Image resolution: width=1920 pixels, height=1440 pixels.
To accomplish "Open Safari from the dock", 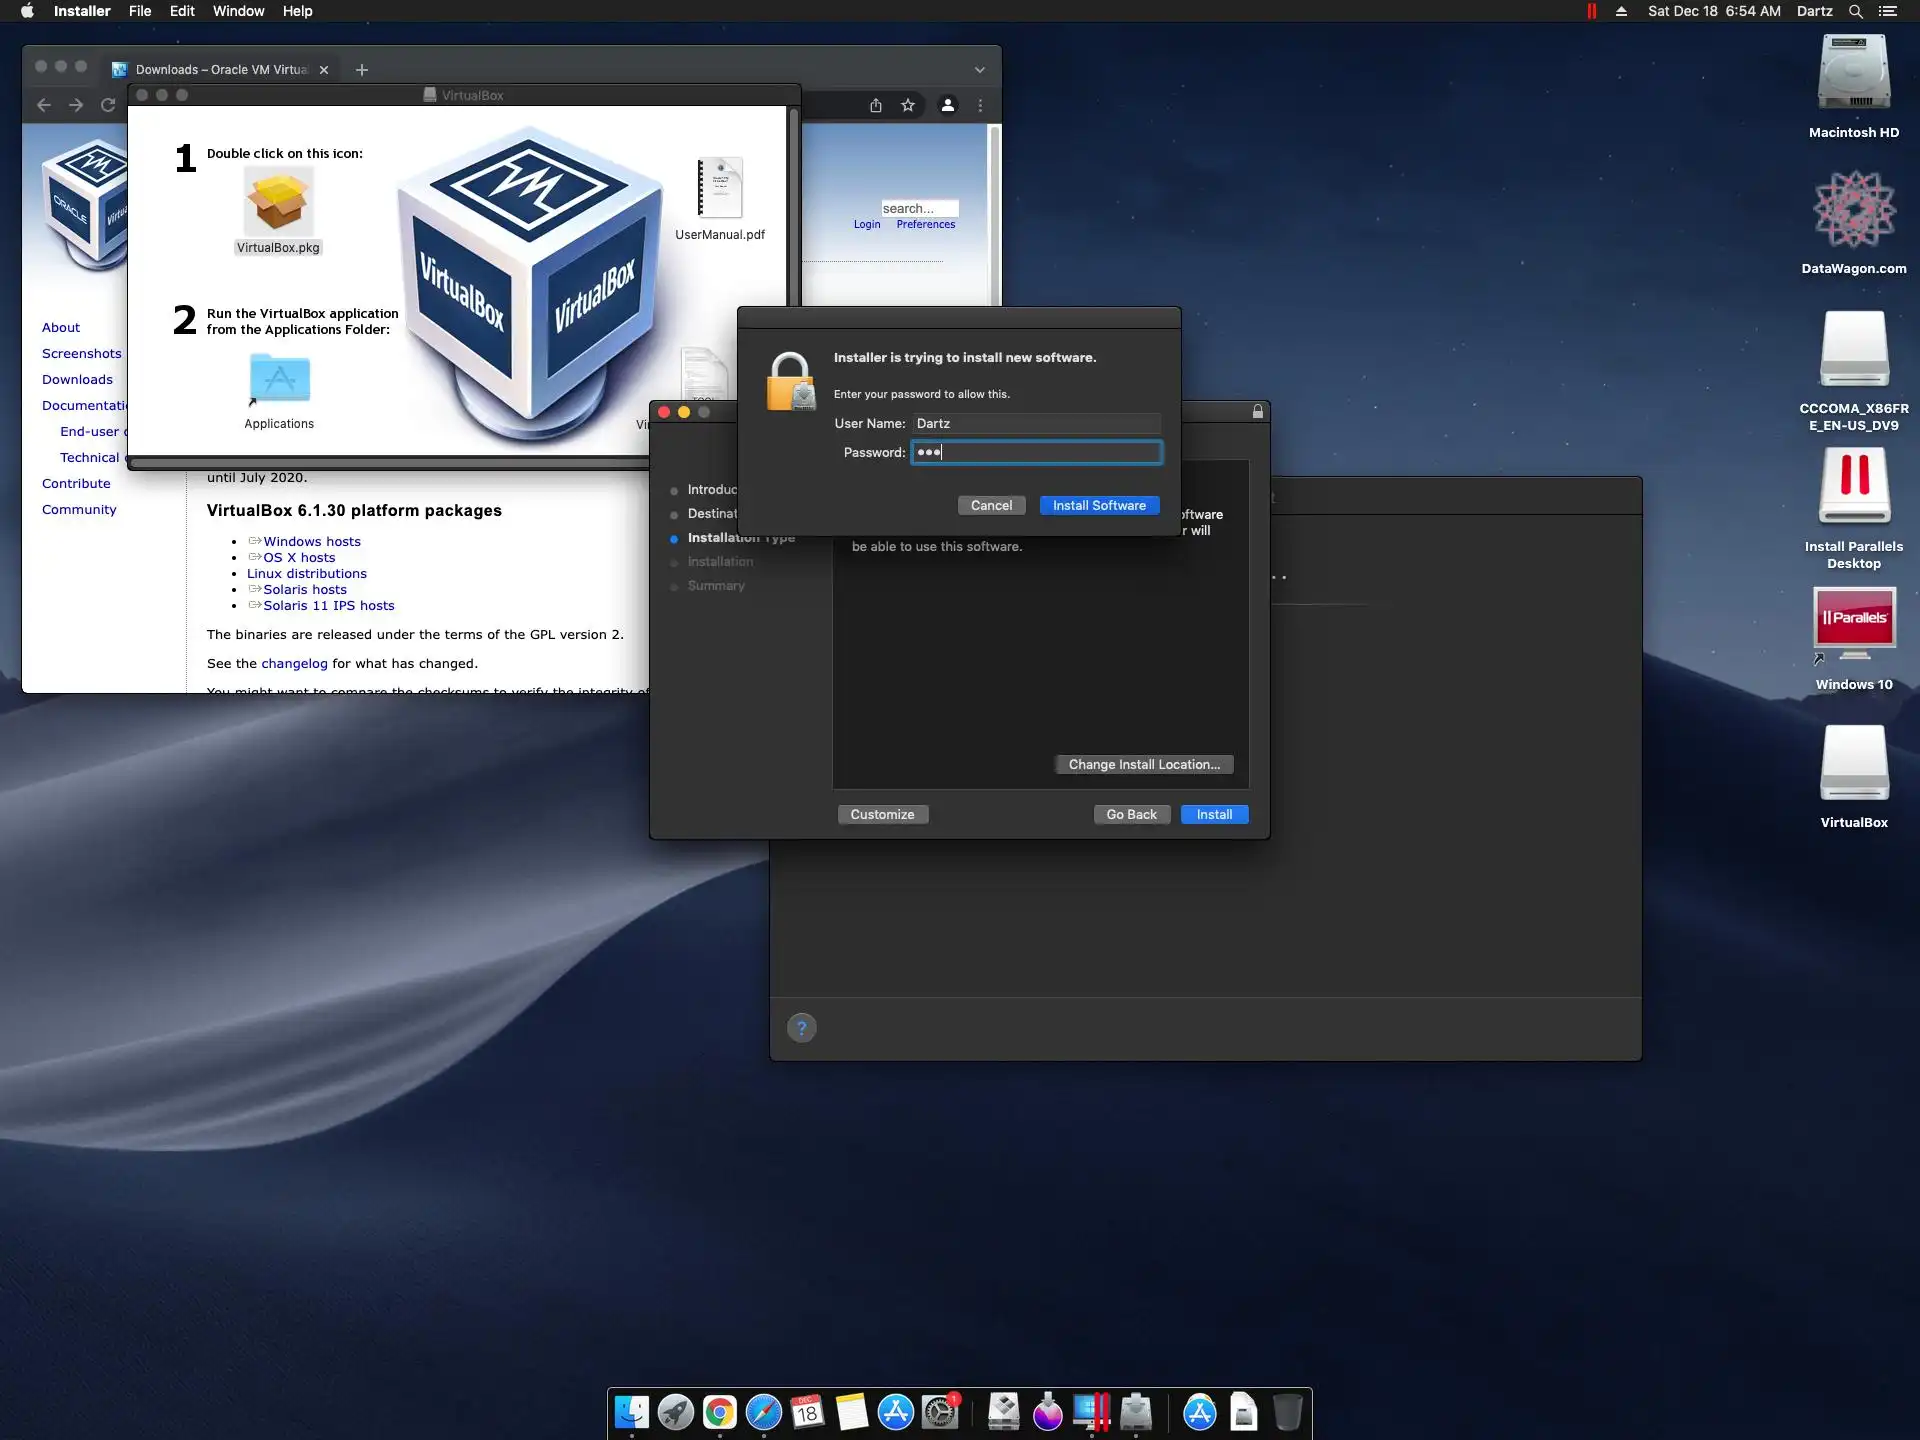I will tap(763, 1412).
